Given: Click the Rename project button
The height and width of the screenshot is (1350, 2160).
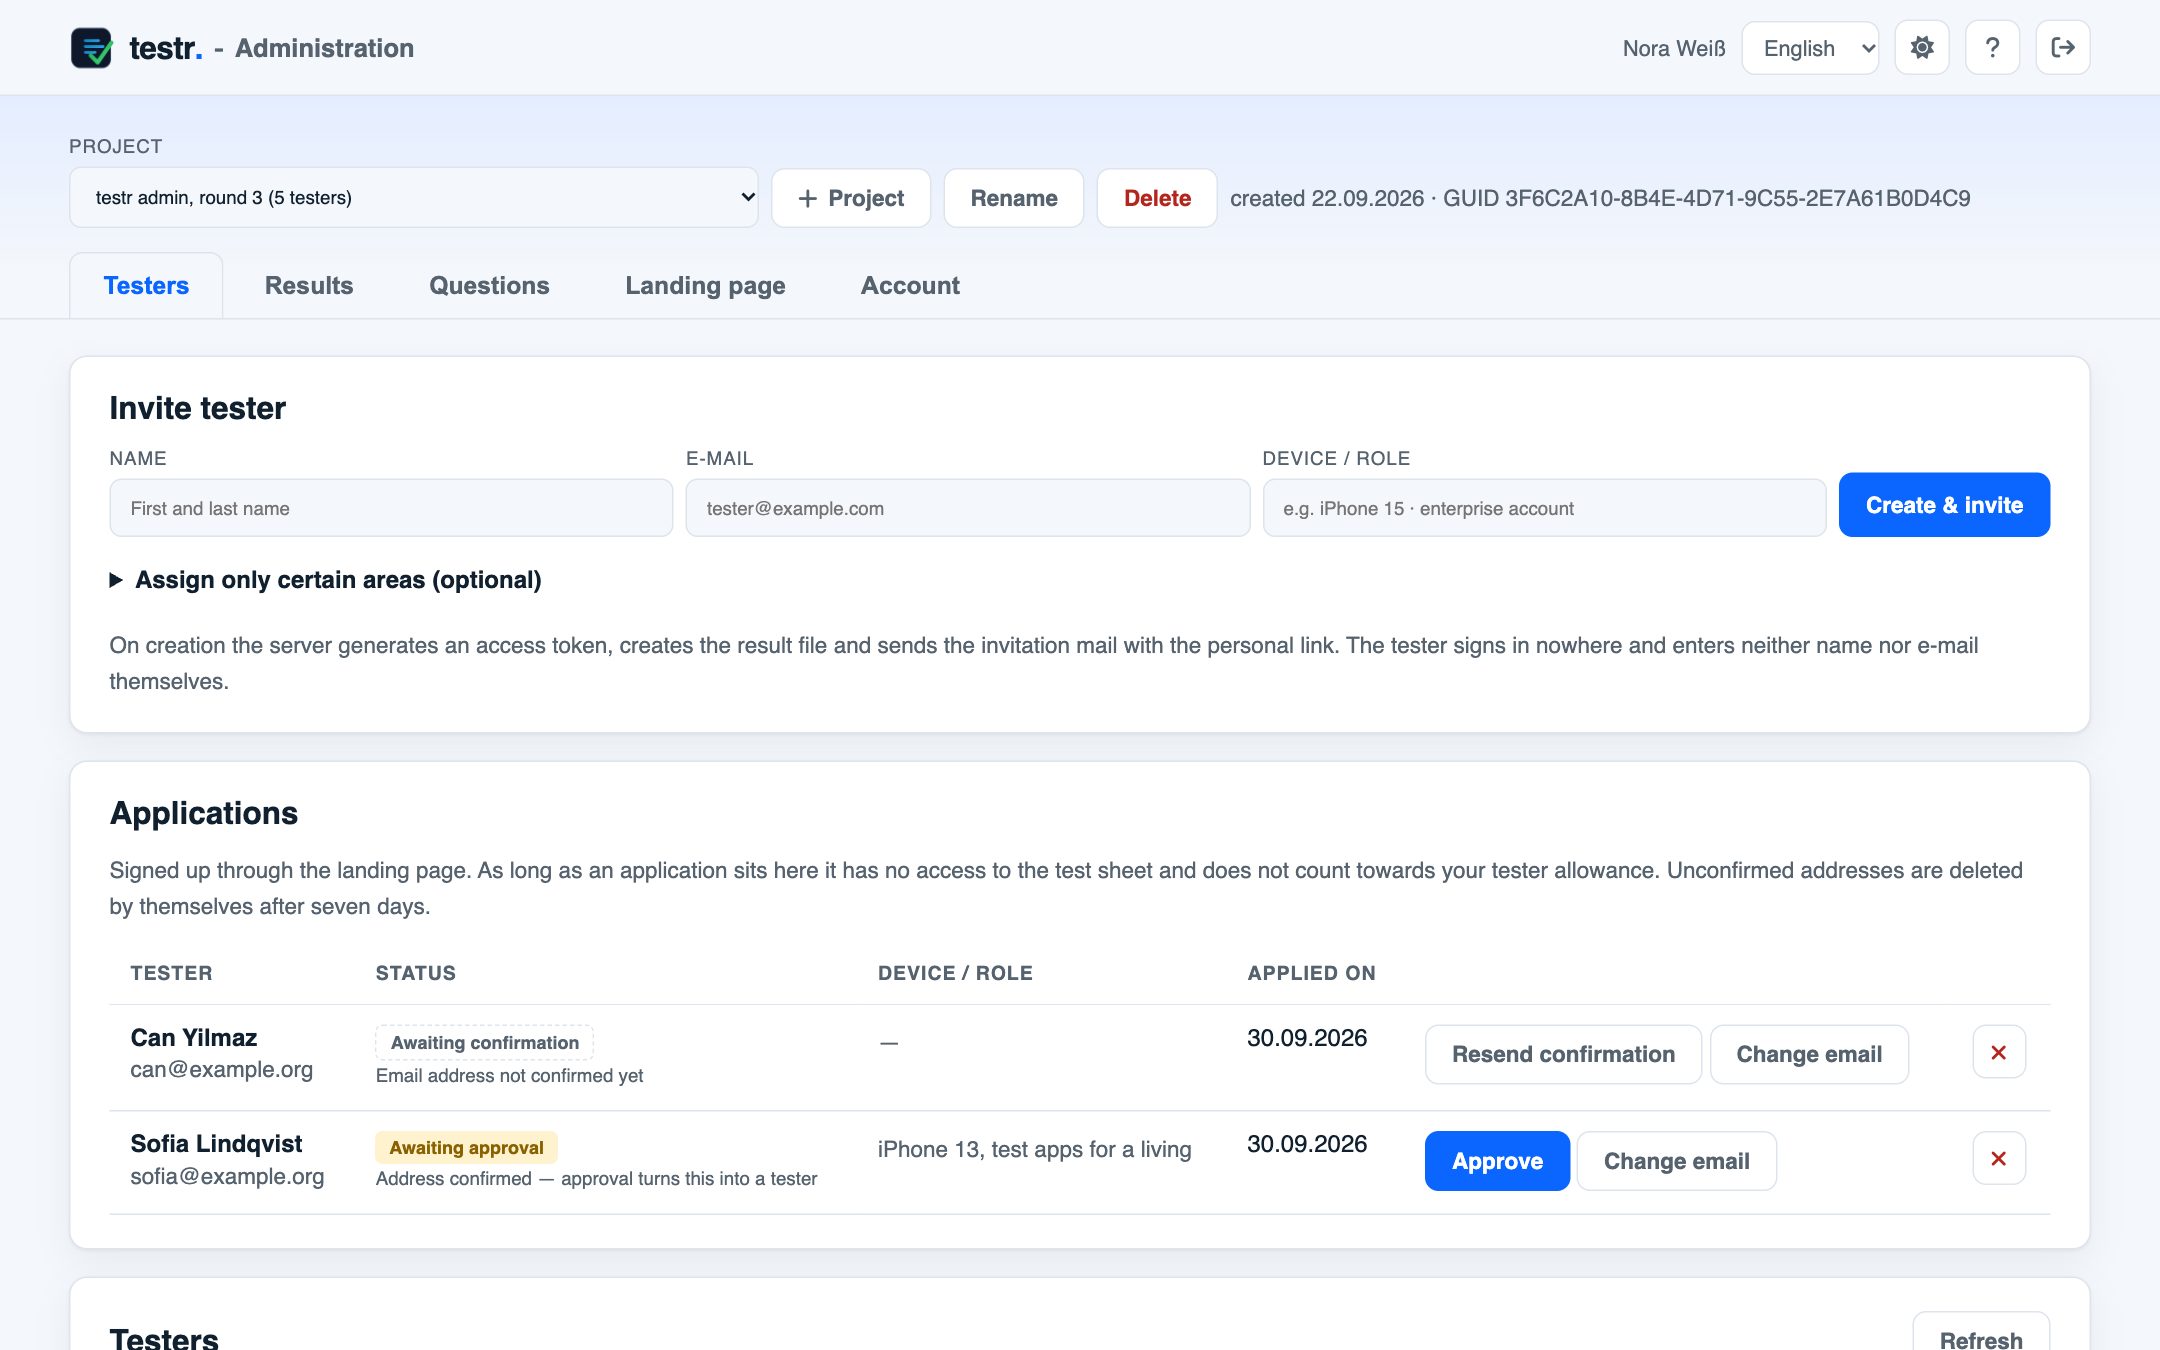Looking at the screenshot, I should tap(1014, 198).
